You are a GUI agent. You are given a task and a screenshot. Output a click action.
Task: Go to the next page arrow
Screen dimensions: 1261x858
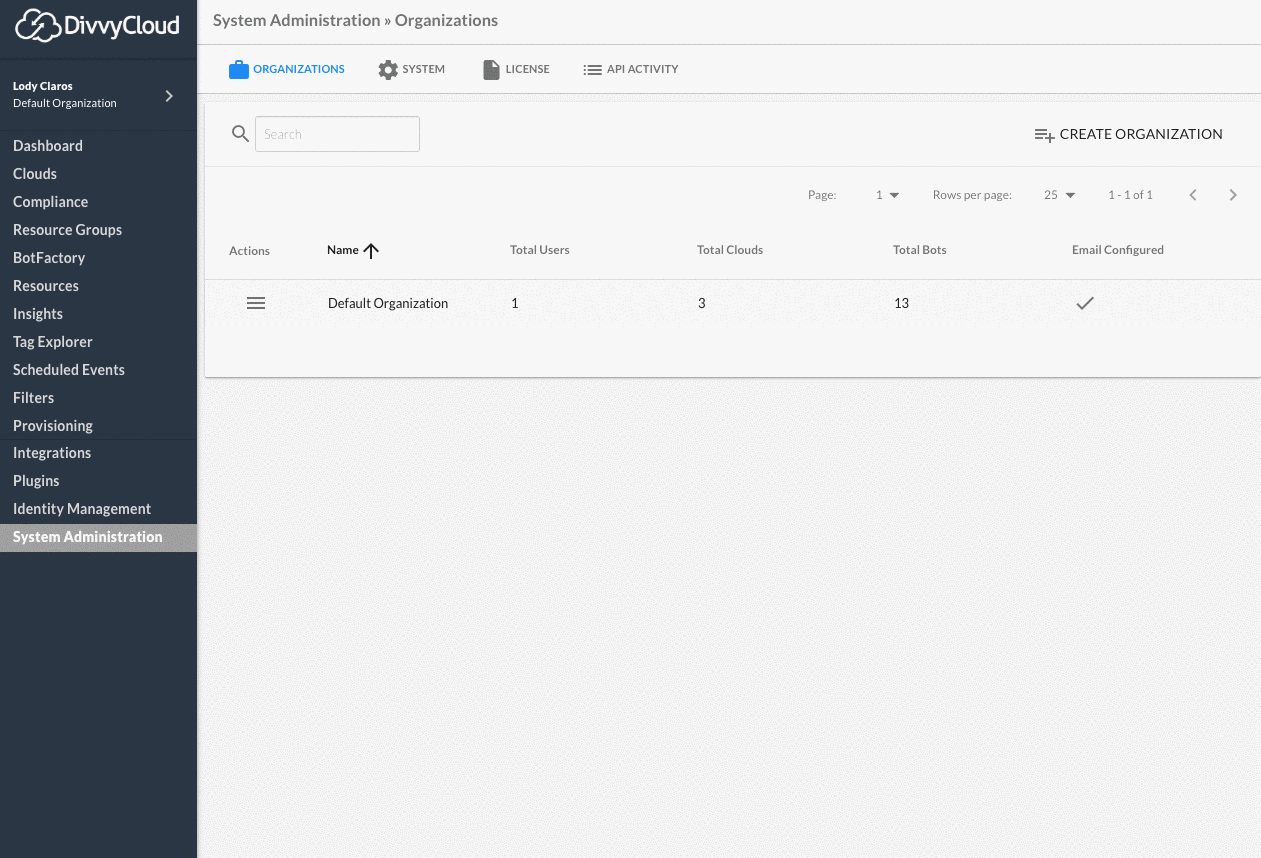pos(1233,195)
